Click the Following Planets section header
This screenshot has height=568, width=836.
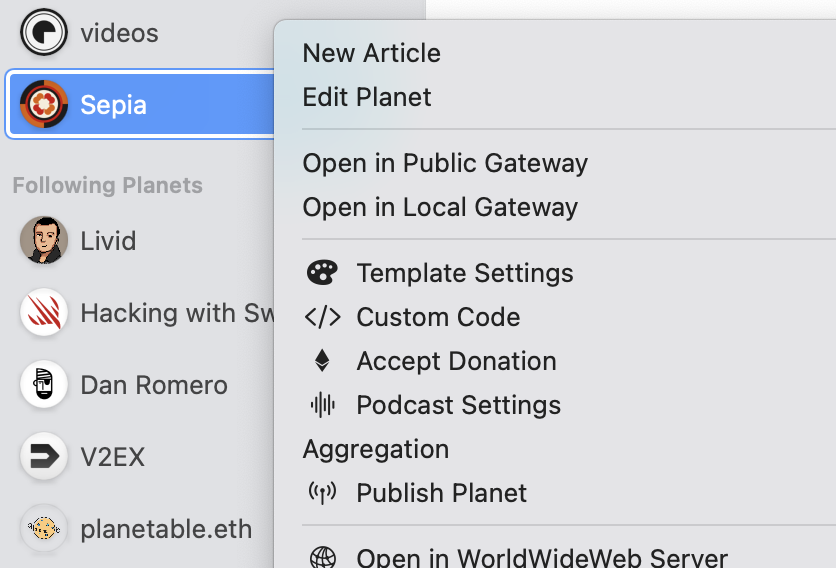click(x=107, y=185)
